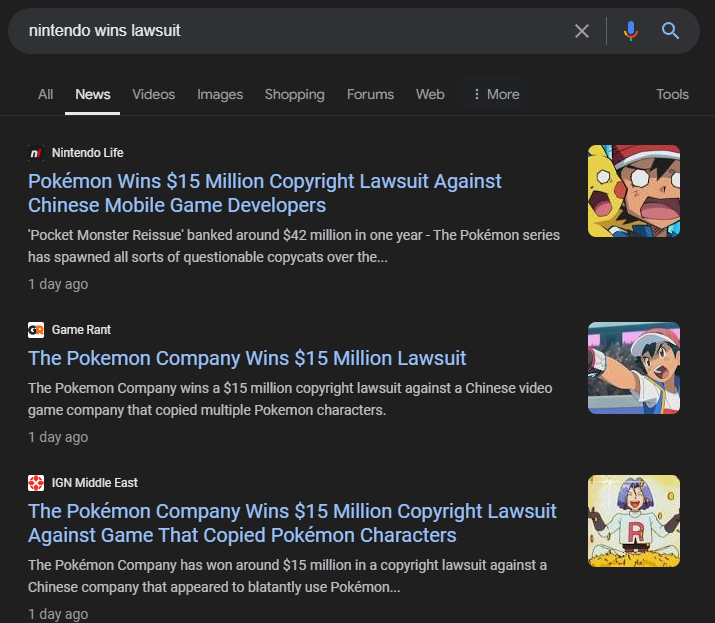Start voice search with the microphone icon
The width and height of the screenshot is (715, 623).
[631, 31]
